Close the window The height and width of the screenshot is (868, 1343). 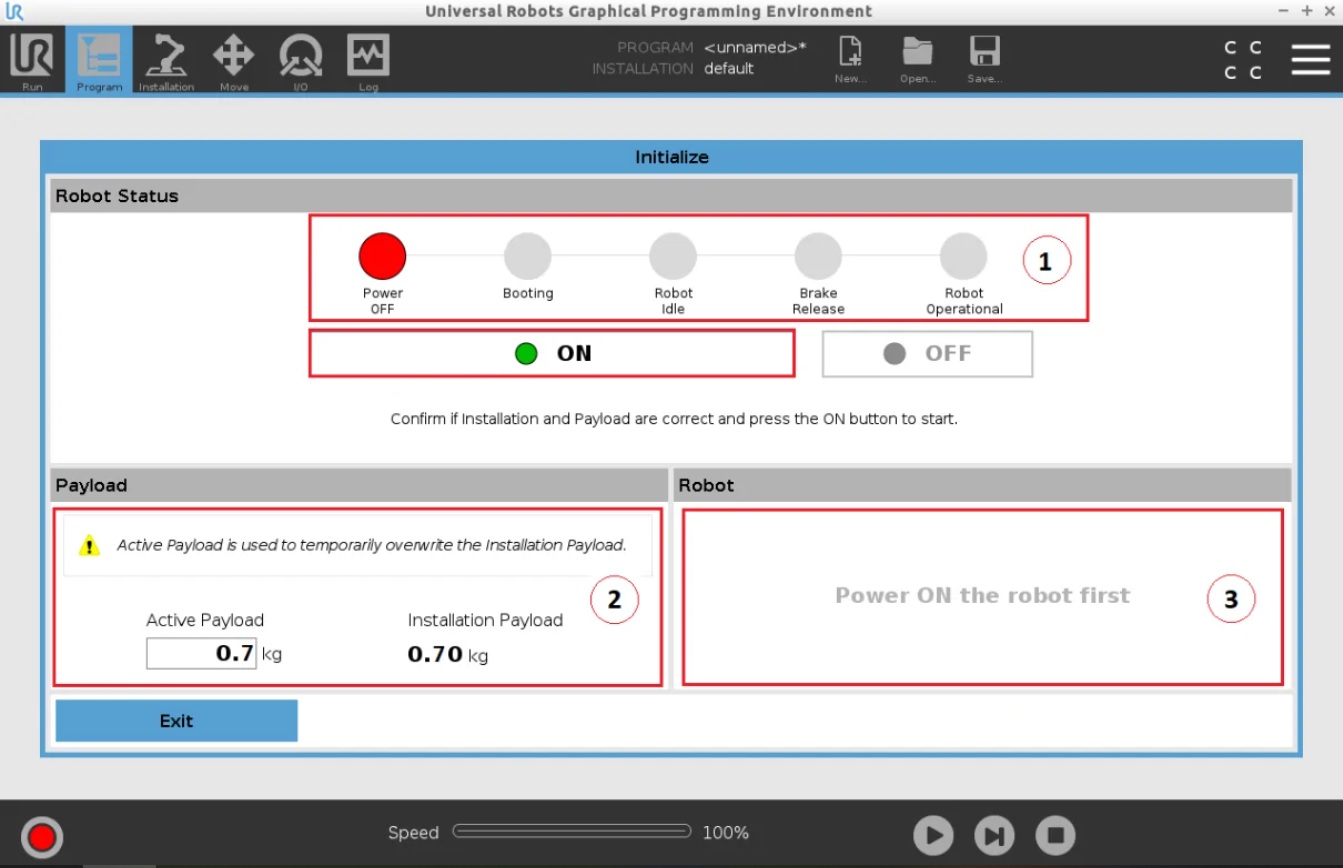pyautogui.click(x=1328, y=11)
